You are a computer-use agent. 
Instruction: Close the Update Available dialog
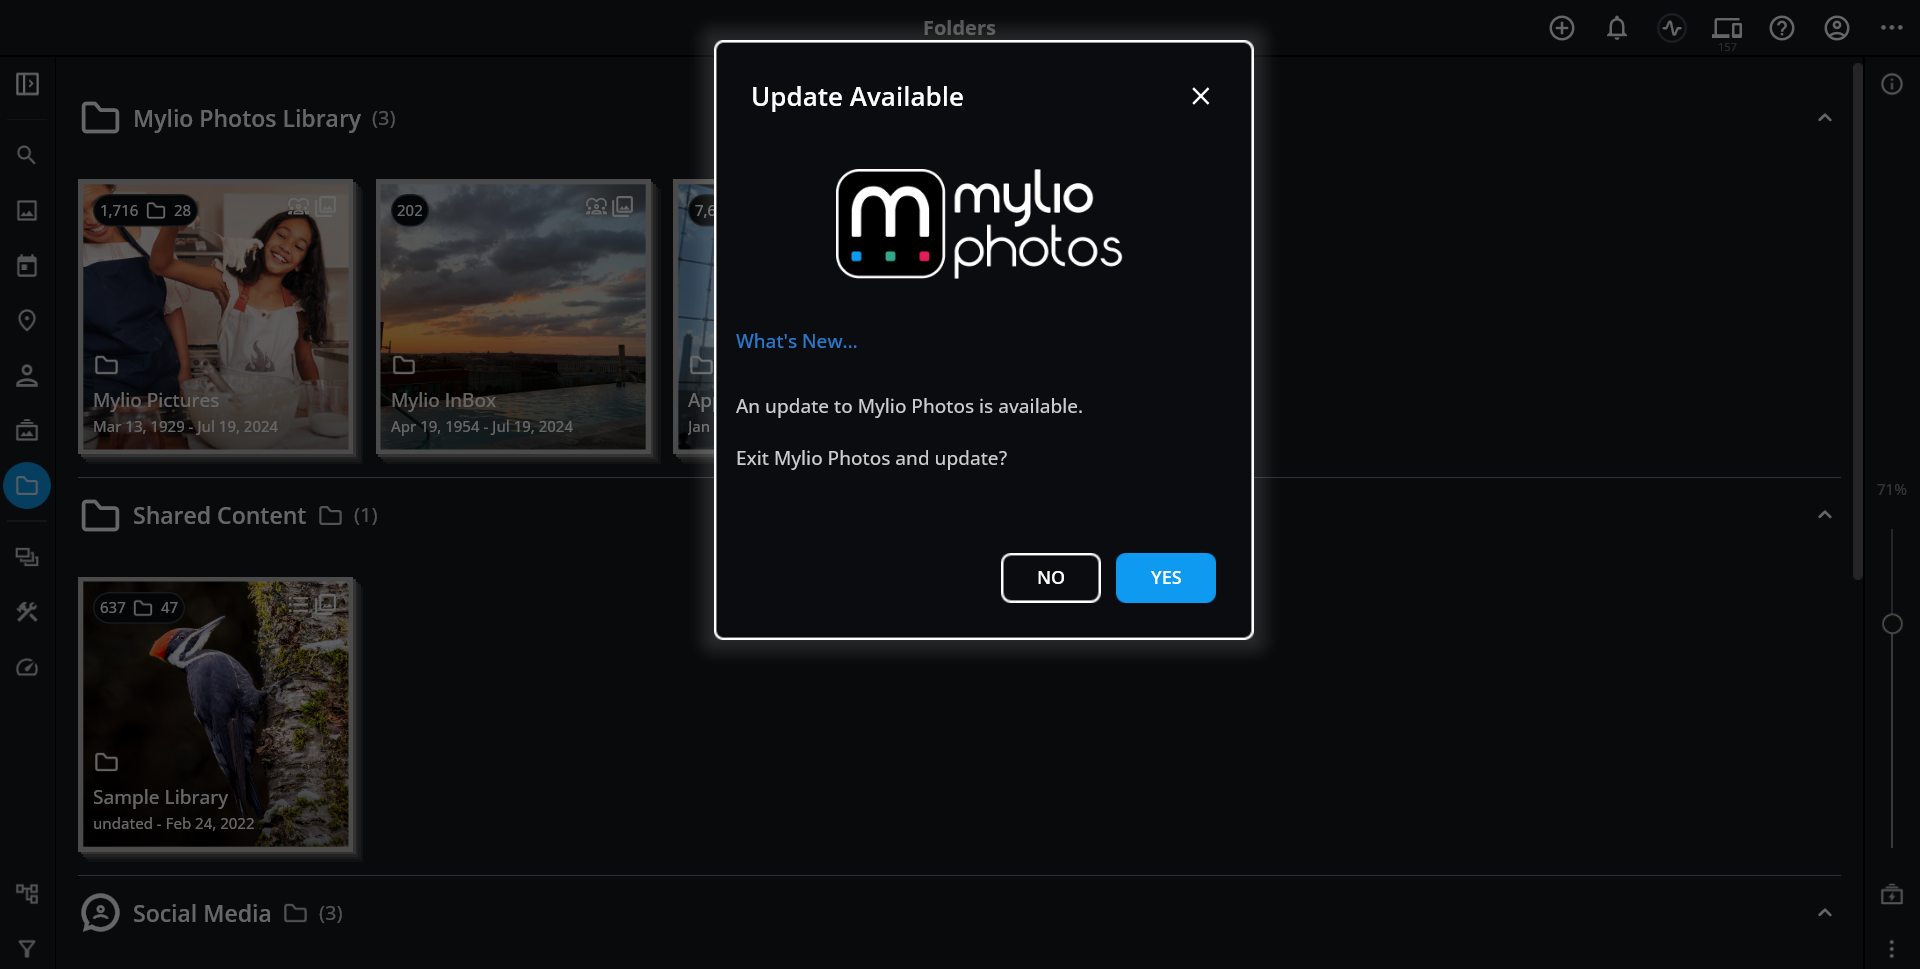pos(1200,96)
